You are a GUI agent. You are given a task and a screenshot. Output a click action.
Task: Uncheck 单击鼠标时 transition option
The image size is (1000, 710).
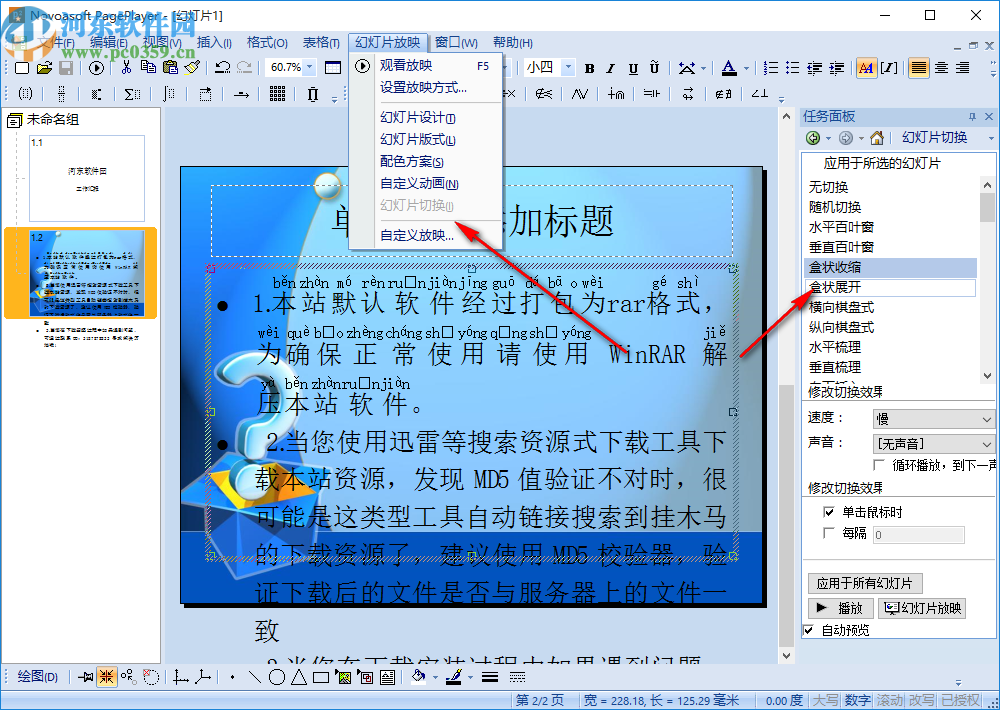coord(830,512)
